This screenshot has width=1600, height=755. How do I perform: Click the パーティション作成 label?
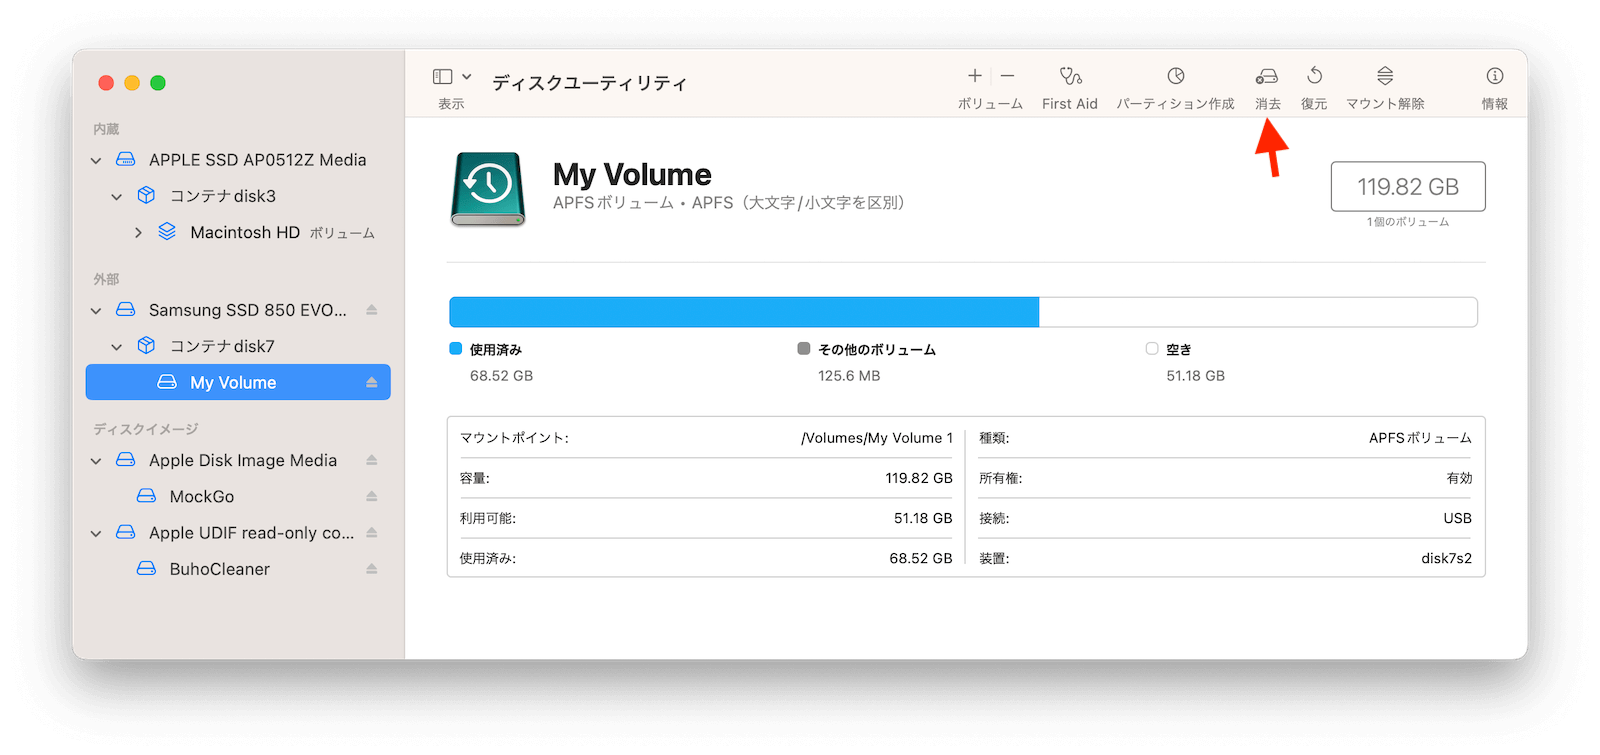coord(1176,104)
